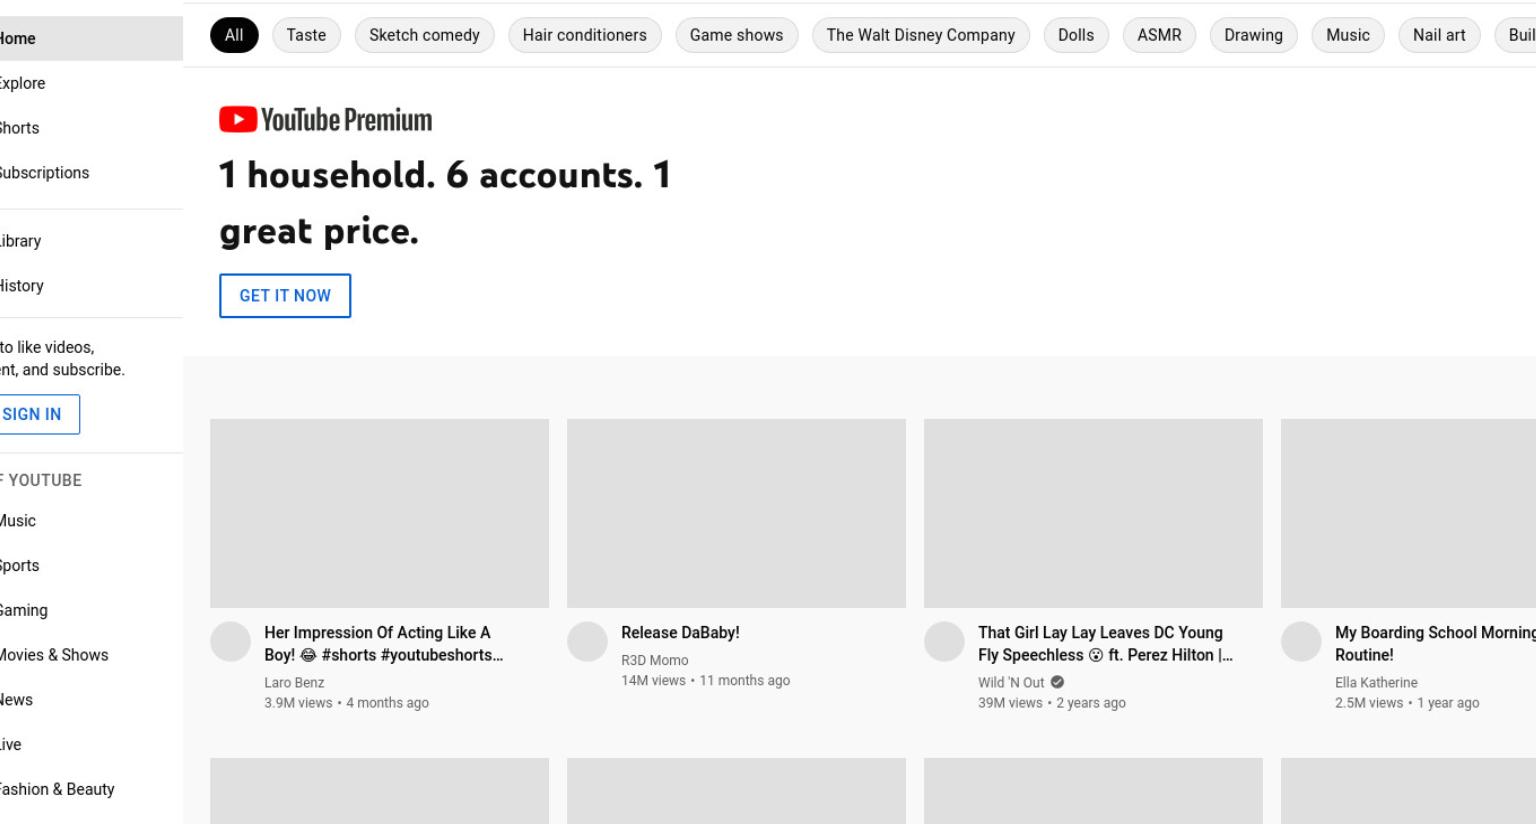Click Wild 'N Out channel name
The width and height of the screenshot is (1536, 824).
pos(1011,683)
